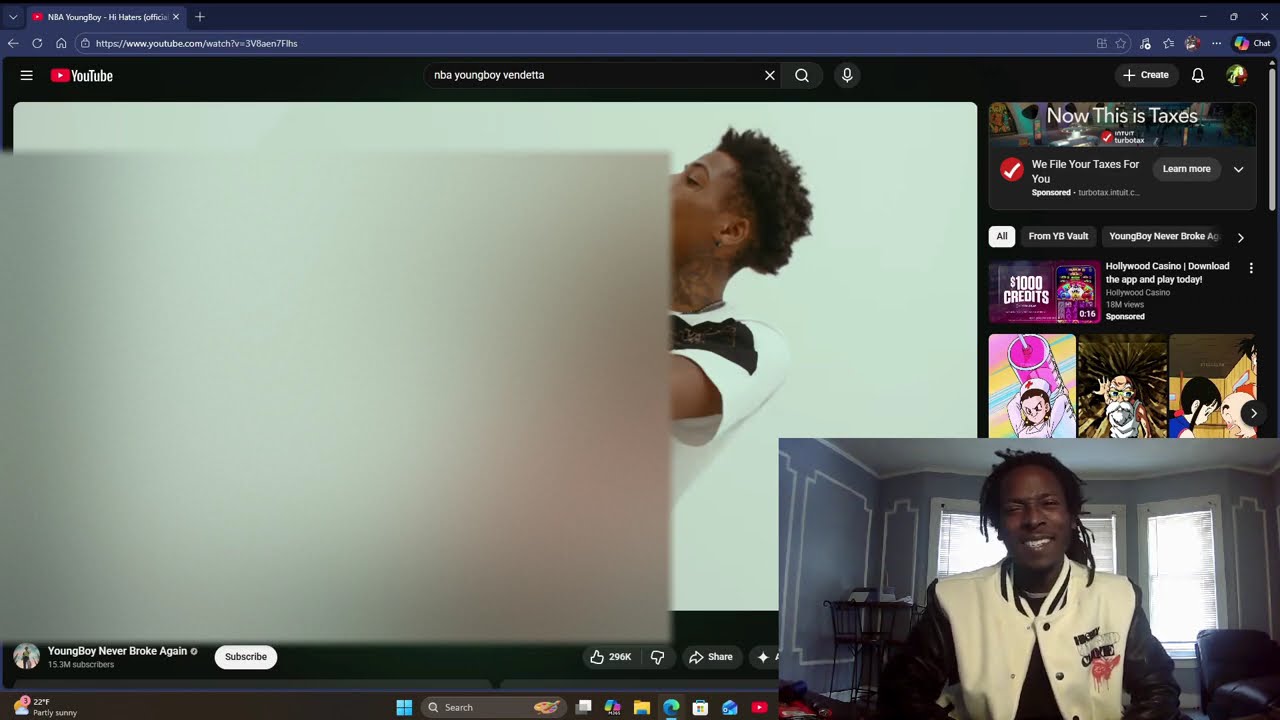The width and height of the screenshot is (1280, 720).
Task: Clear the search box with the X
Action: [770, 75]
